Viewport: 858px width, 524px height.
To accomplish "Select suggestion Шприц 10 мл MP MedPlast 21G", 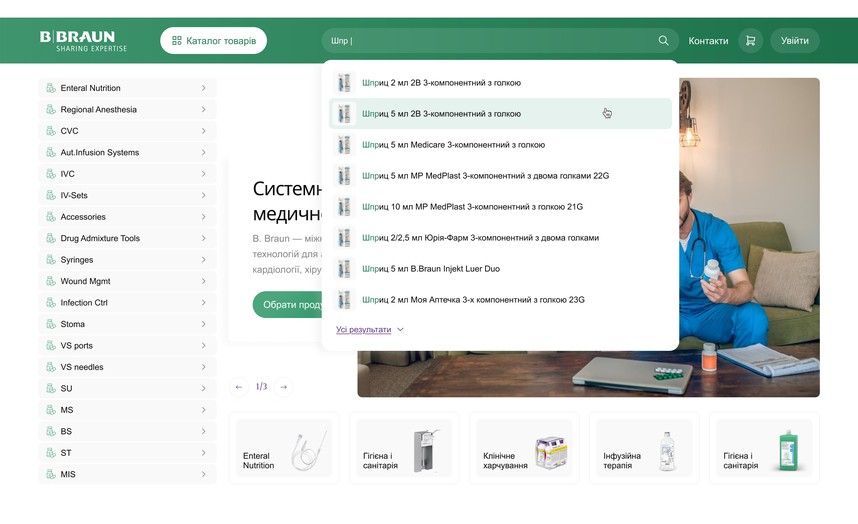I will pyautogui.click(x=500, y=207).
